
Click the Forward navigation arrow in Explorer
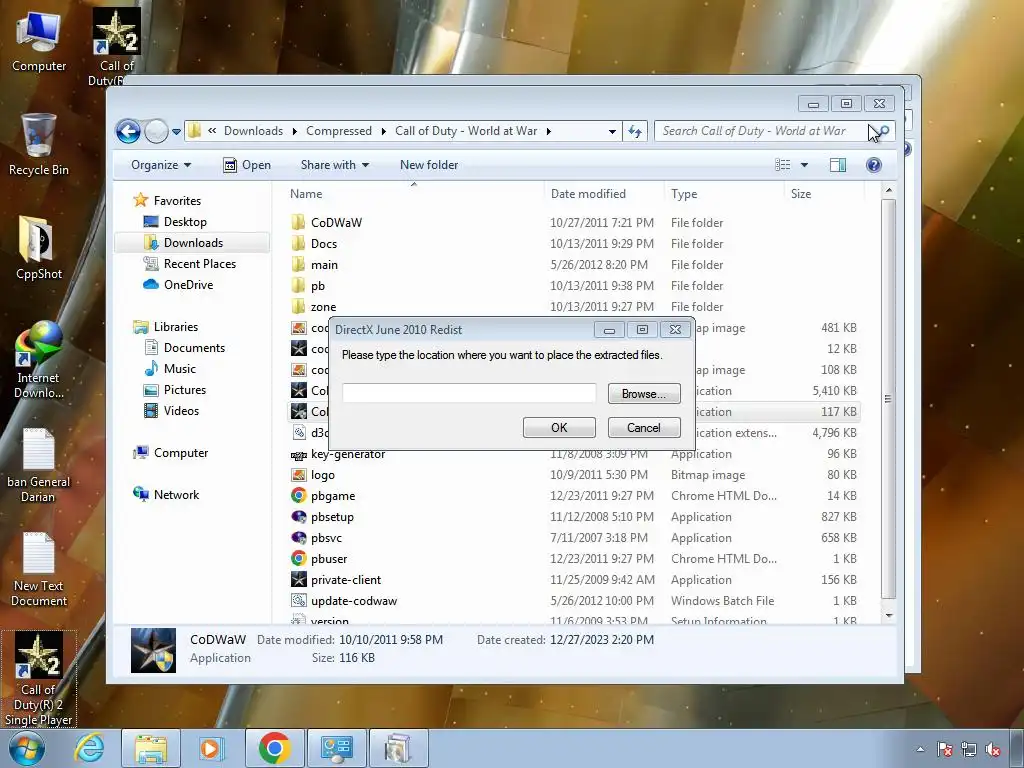[156, 131]
